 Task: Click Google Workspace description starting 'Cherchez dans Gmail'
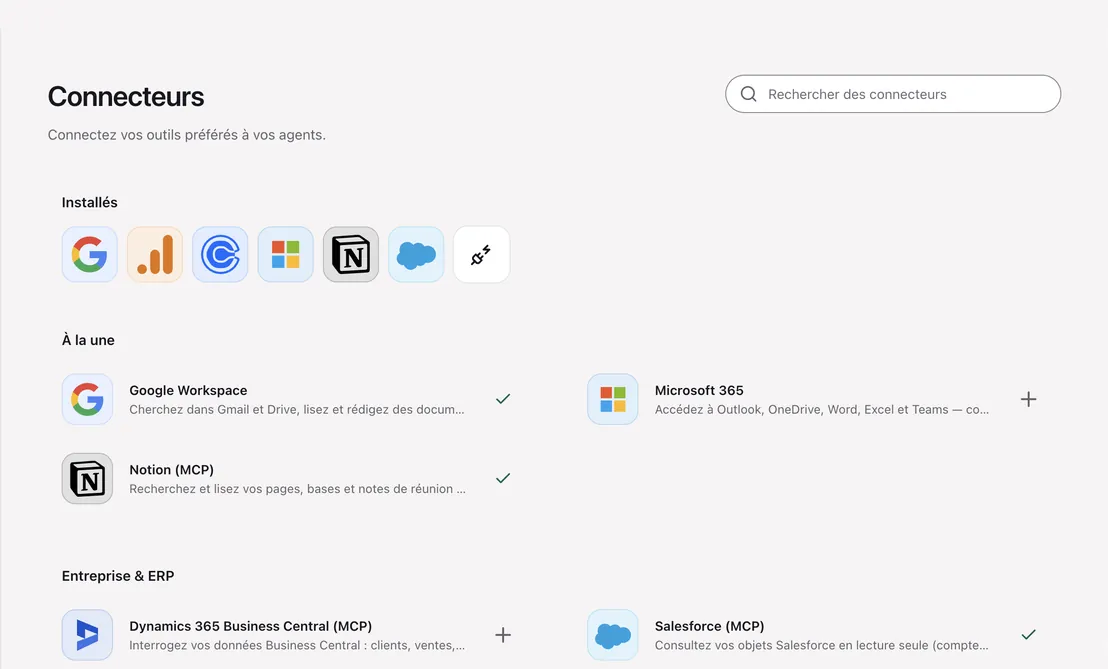[297, 409]
